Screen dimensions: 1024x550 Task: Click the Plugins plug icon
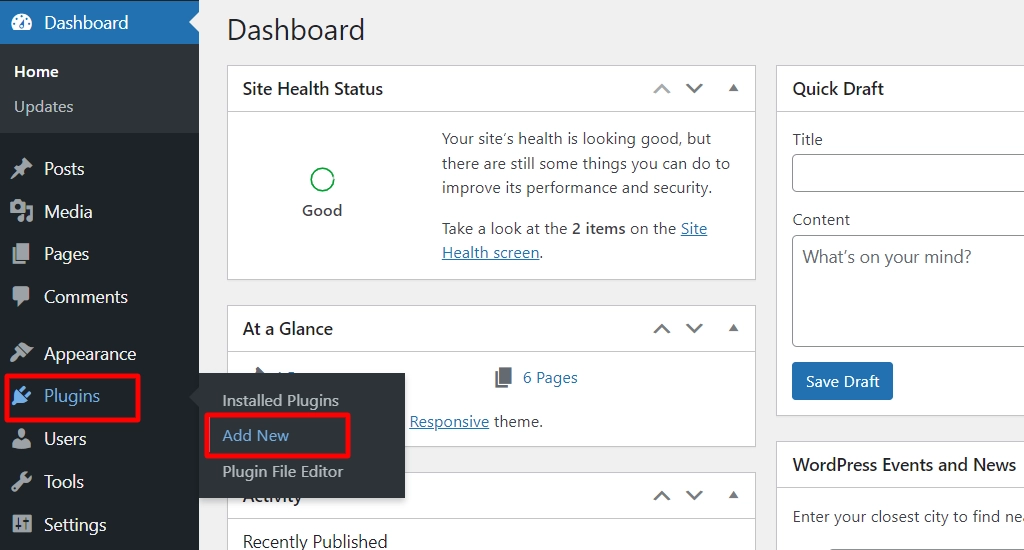(x=22, y=395)
